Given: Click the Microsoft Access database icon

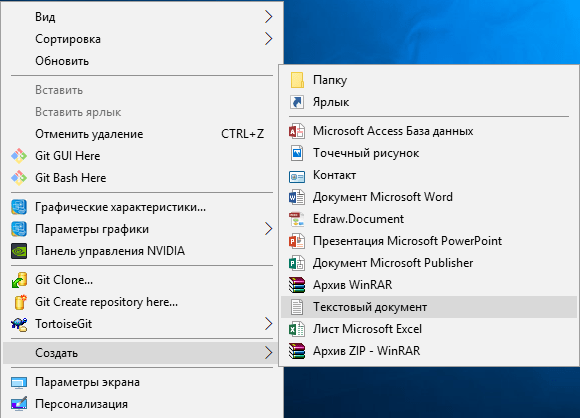Looking at the screenshot, I should point(297,131).
